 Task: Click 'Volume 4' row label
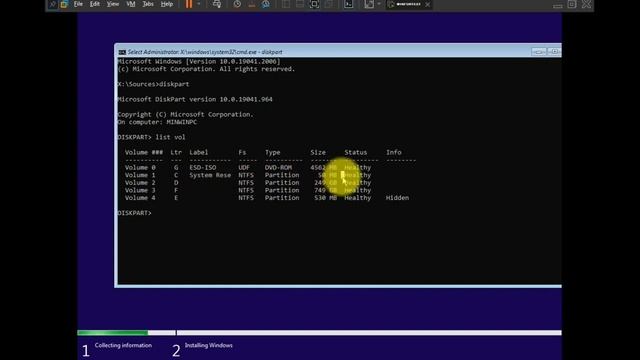tap(140, 198)
